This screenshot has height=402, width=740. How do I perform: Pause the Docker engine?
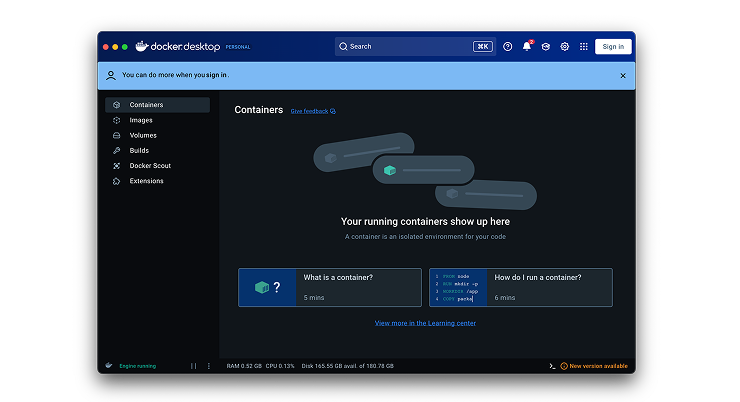pyautogui.click(x=193, y=366)
